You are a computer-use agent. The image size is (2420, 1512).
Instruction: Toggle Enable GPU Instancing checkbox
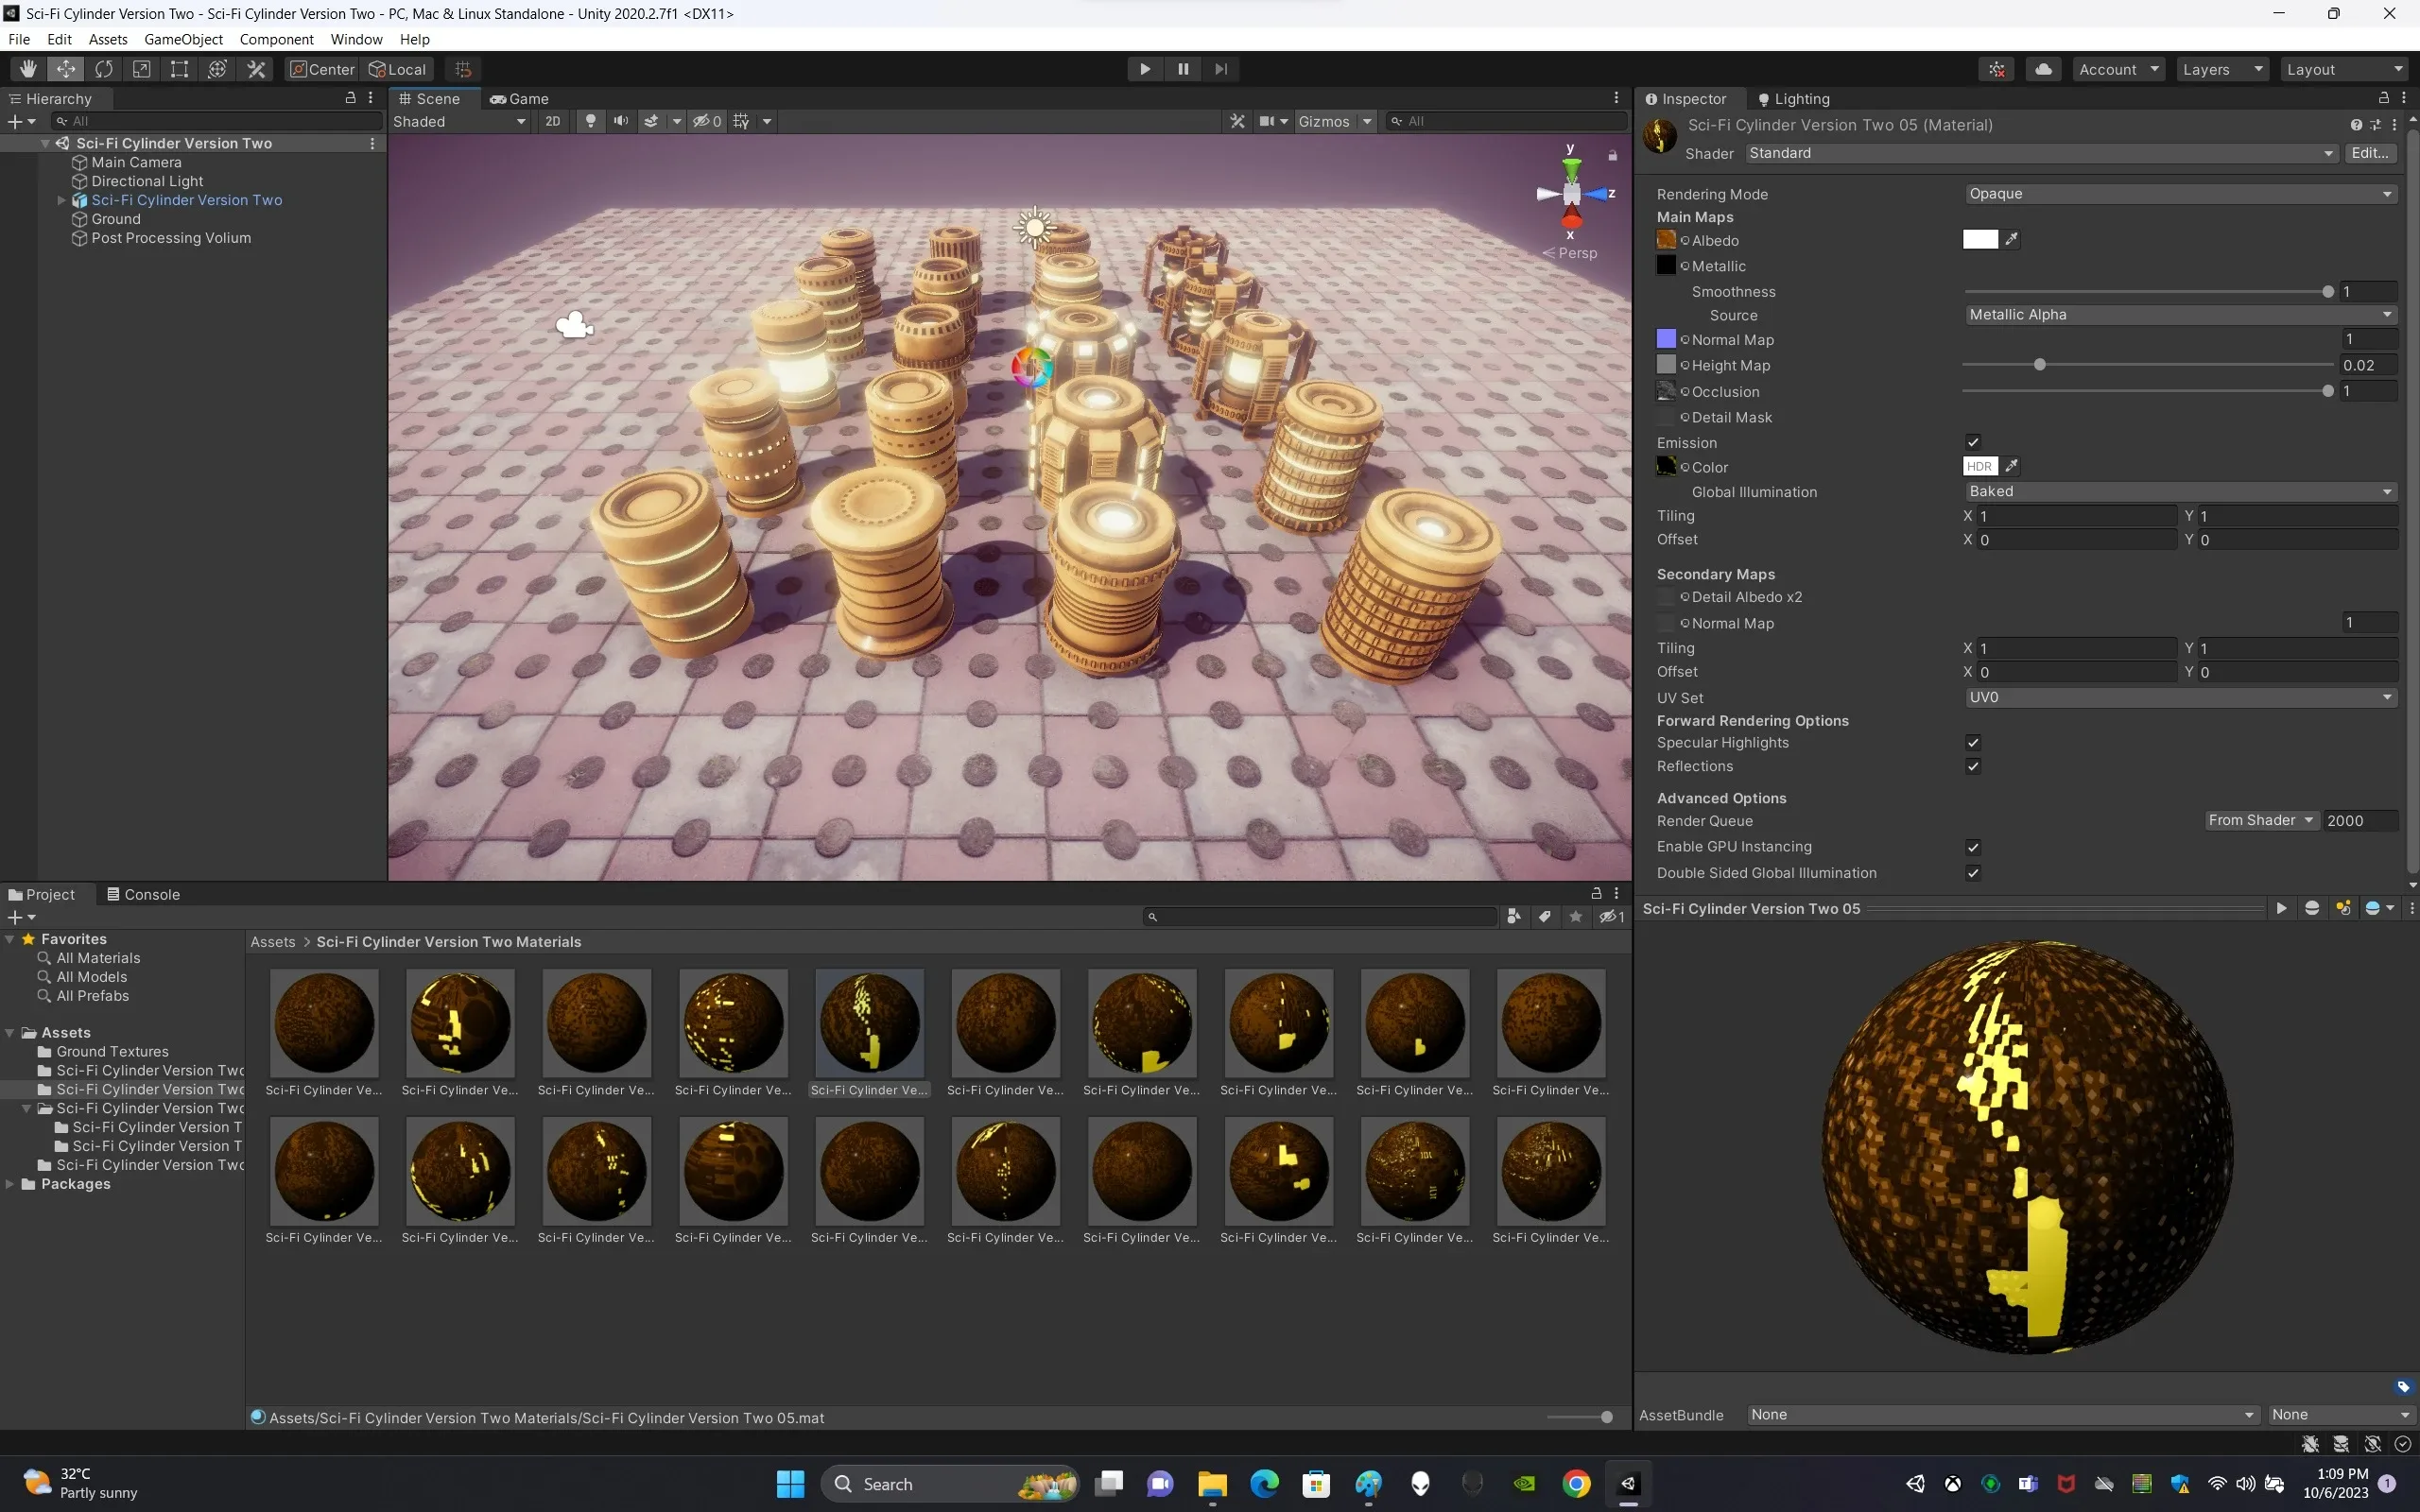point(1970,845)
